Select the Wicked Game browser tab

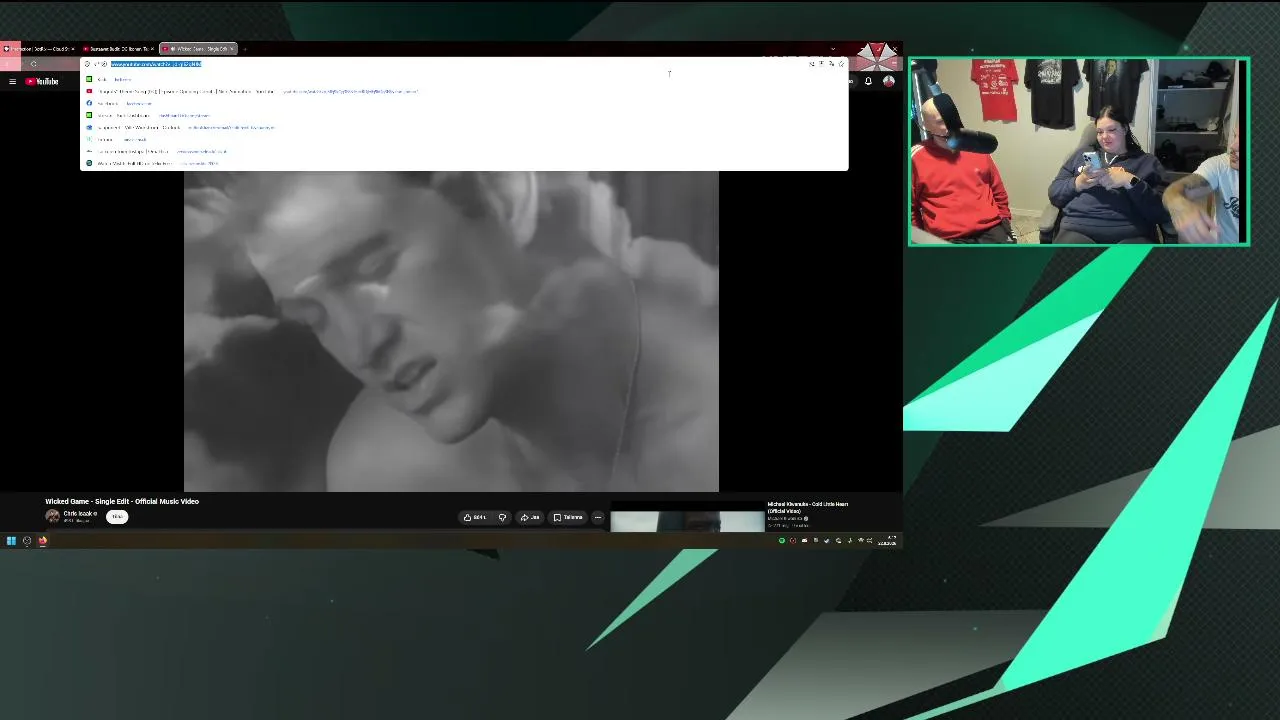pos(198,48)
